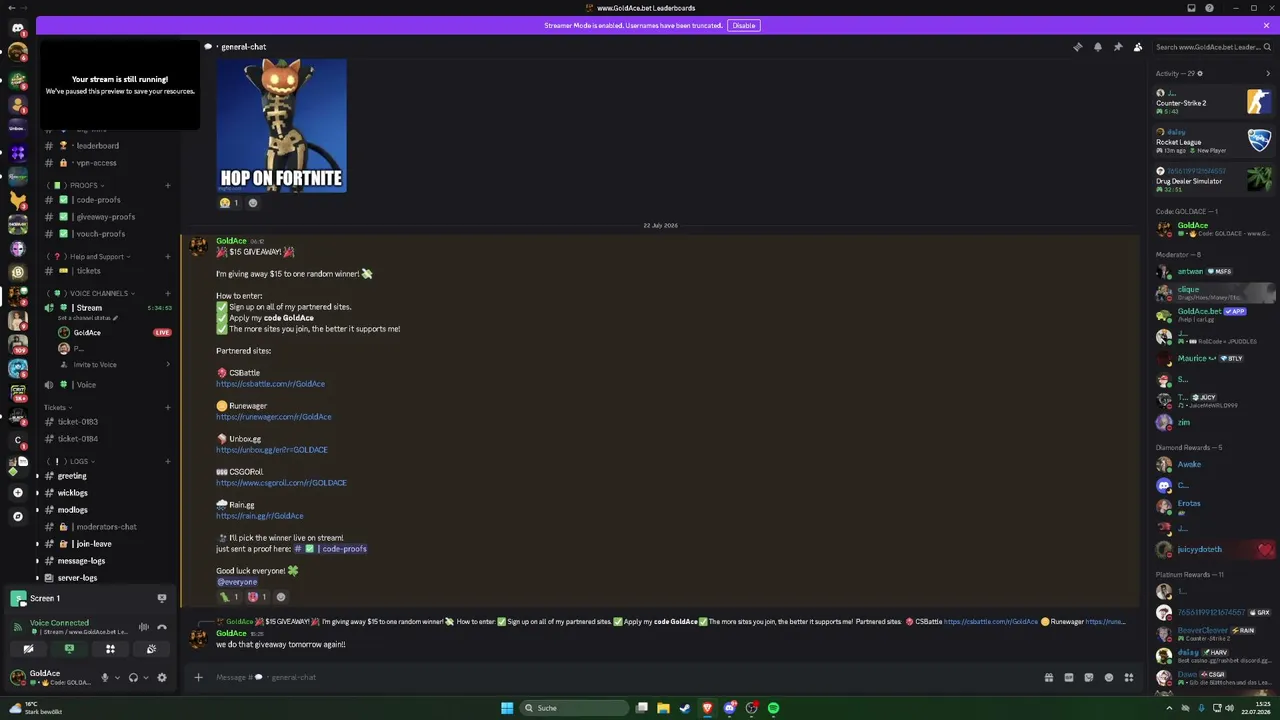Open microphone input options dropdown
This screenshot has width=1280, height=720.
117,678
